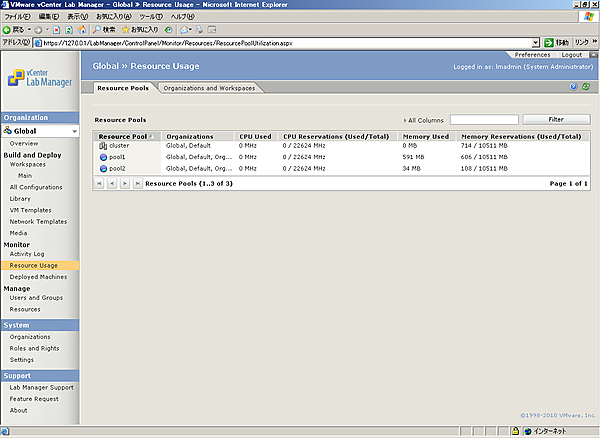Open VM Templates in the sidebar

coord(31,210)
